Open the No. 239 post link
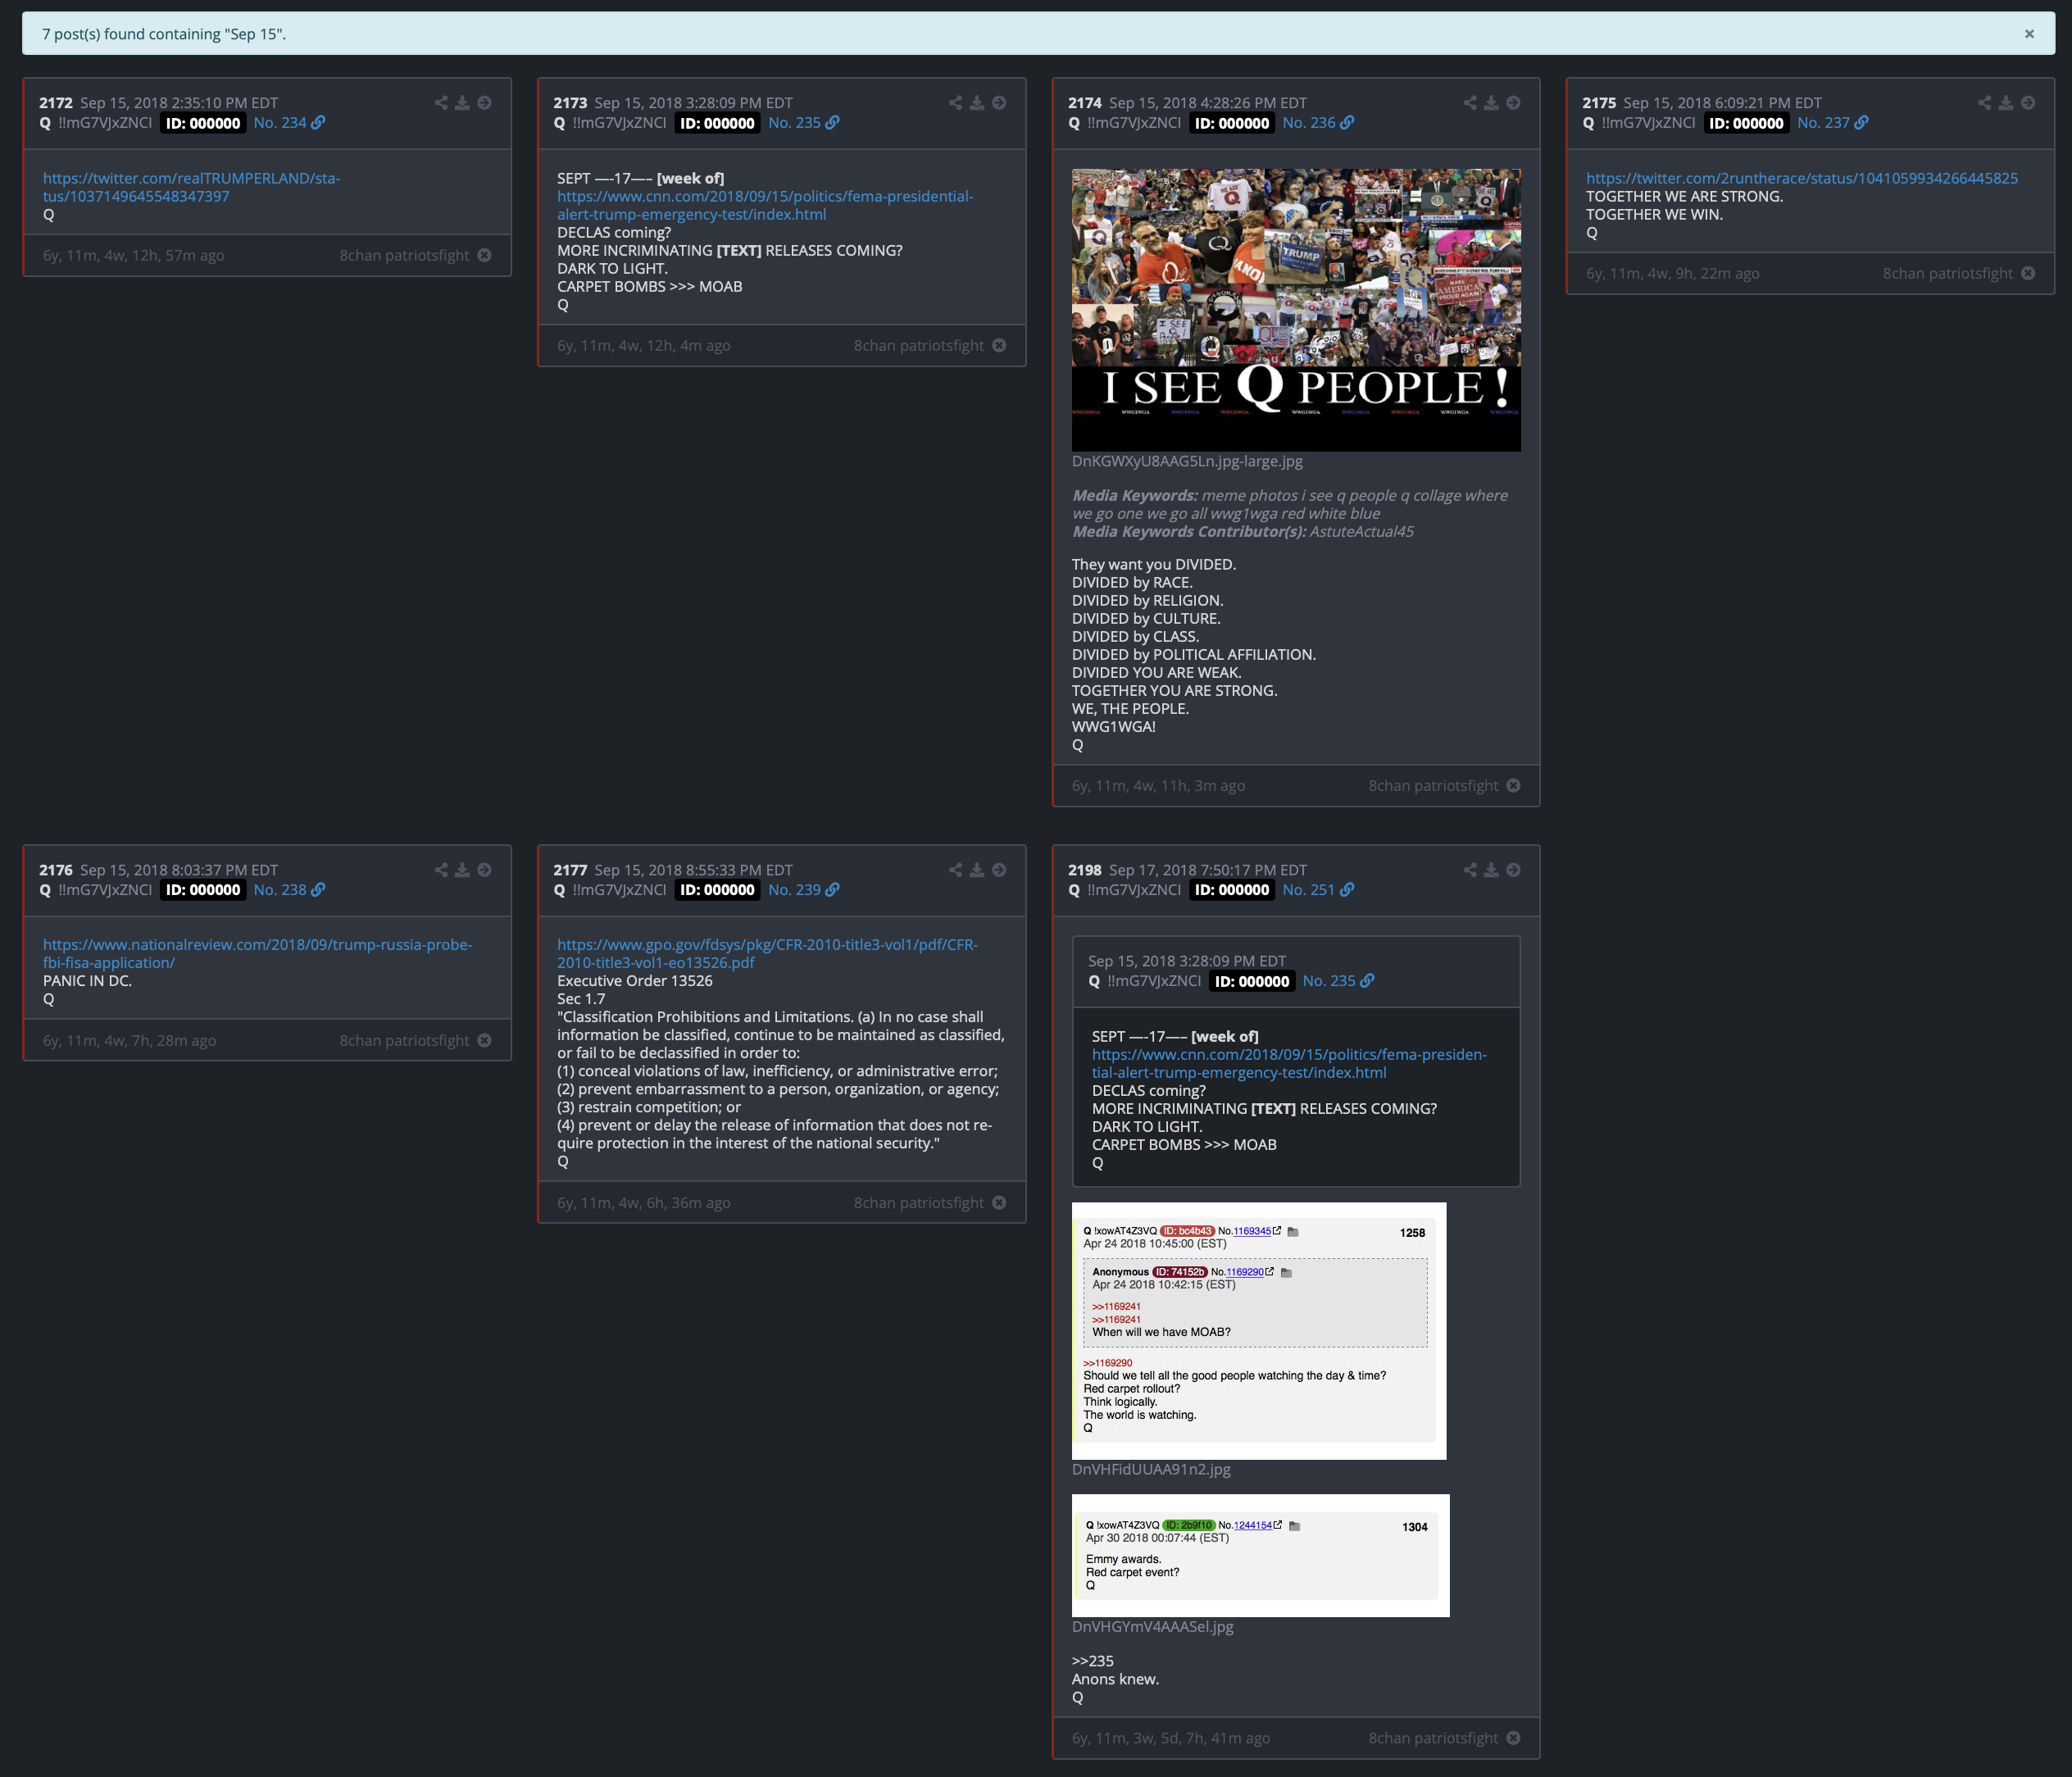Image resolution: width=2072 pixels, height=1777 pixels. [803, 890]
